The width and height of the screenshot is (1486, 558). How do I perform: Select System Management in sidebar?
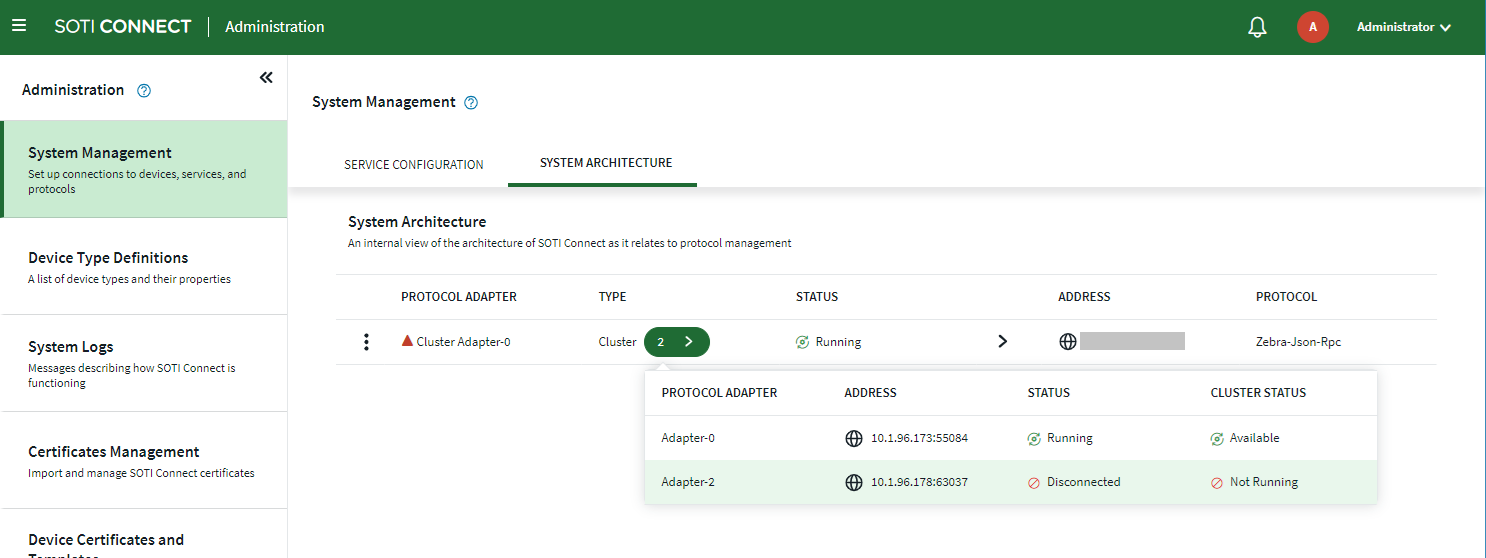(x=144, y=170)
